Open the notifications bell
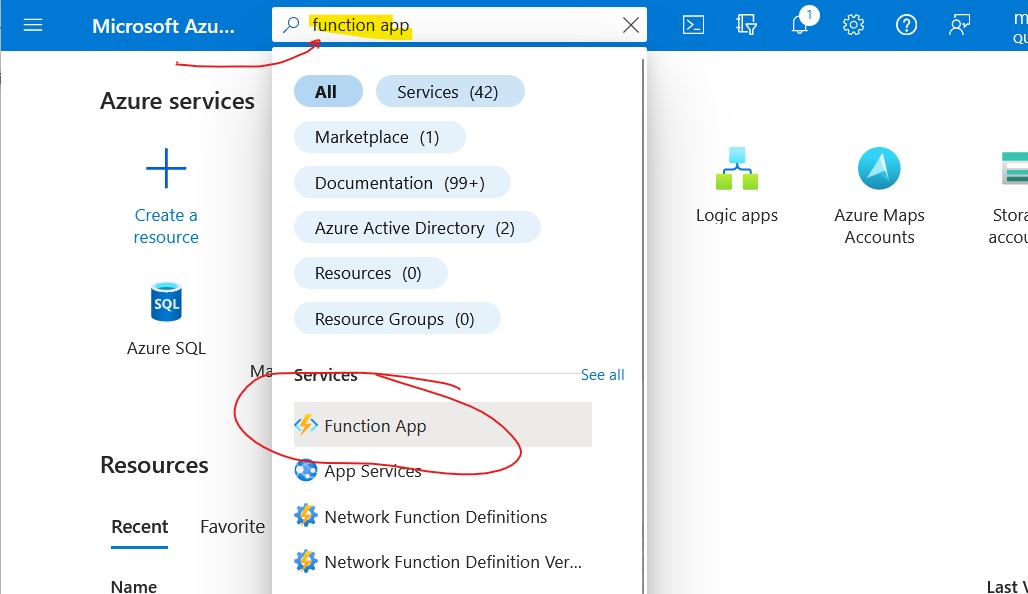The width and height of the screenshot is (1028, 594). coord(800,24)
